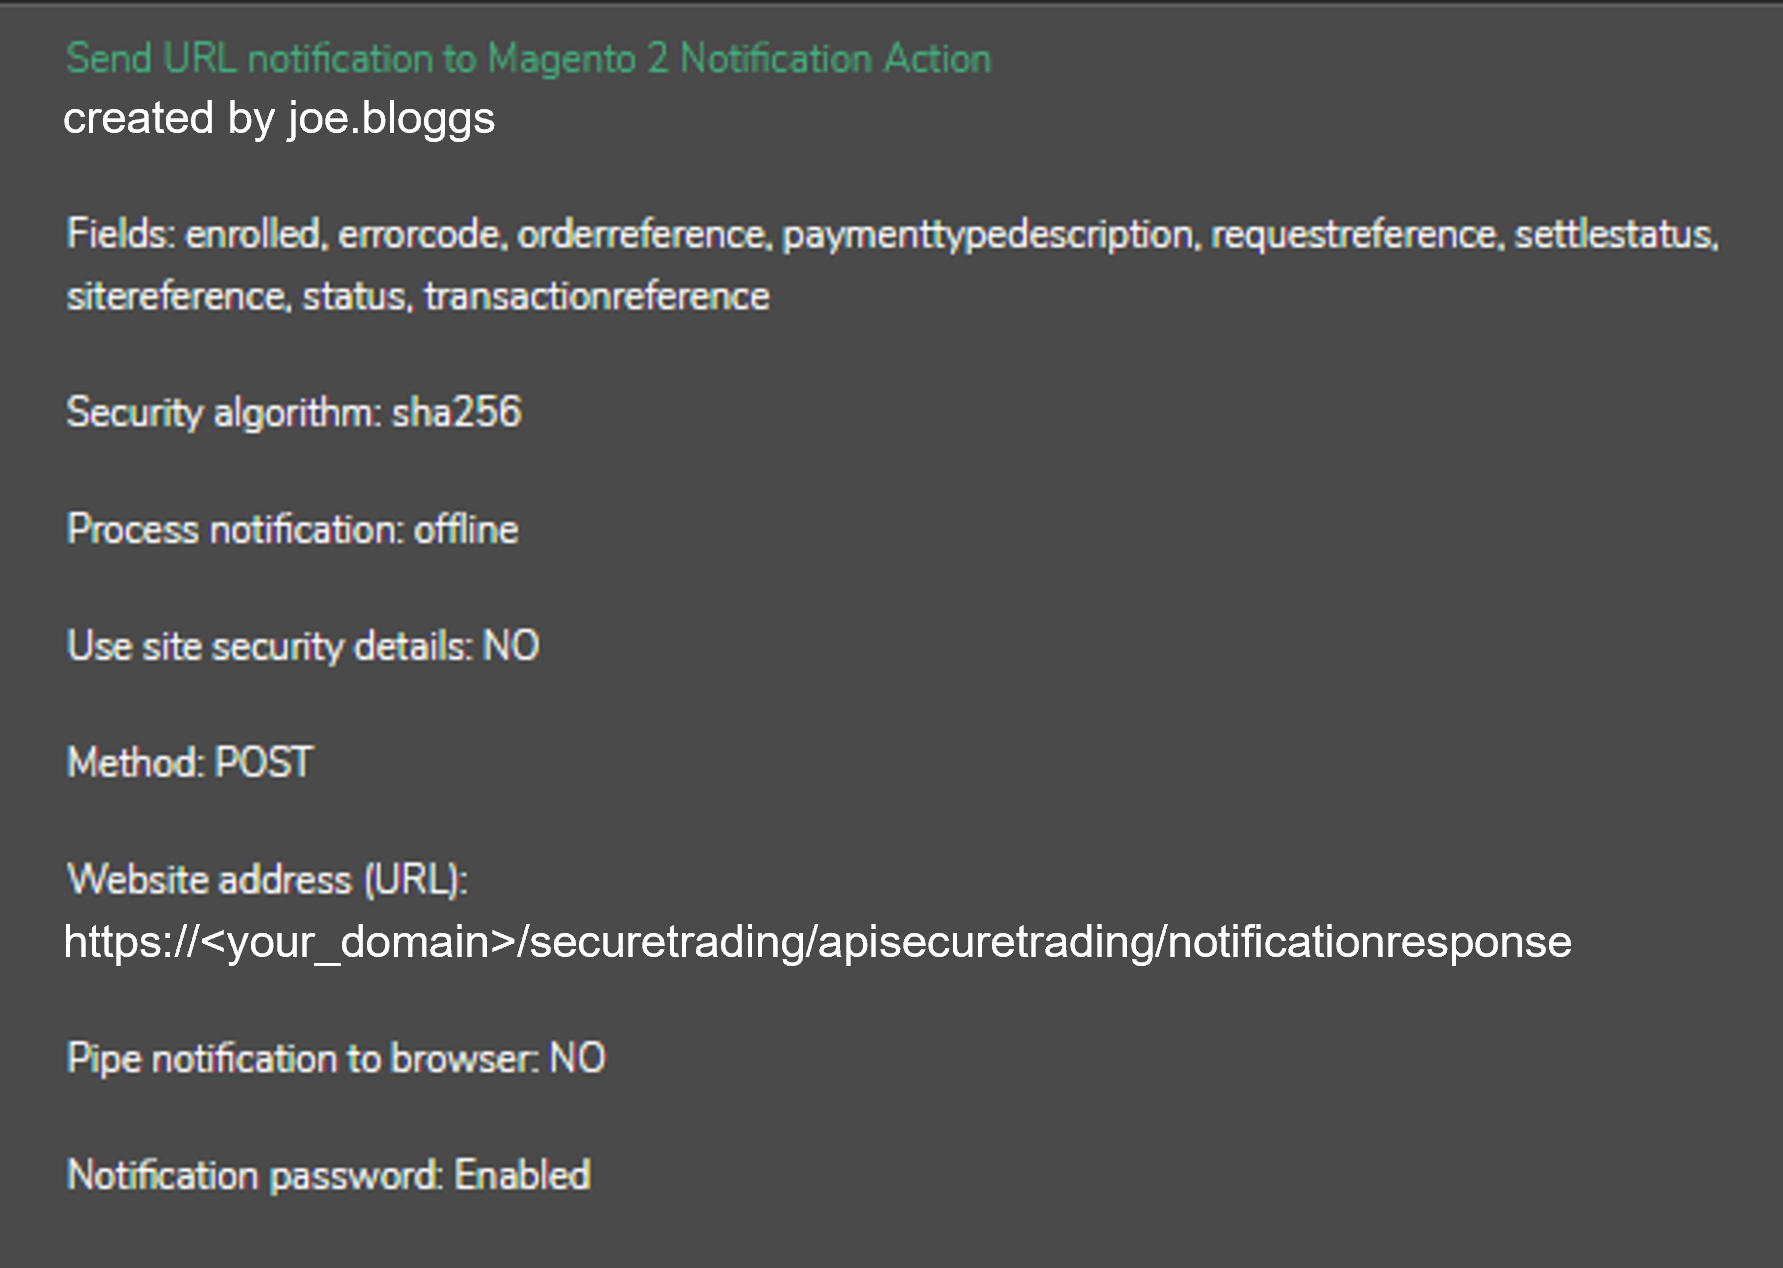The image size is (1783, 1268).
Task: Click the 'paymenttypedescription' field name
Action: [989, 234]
